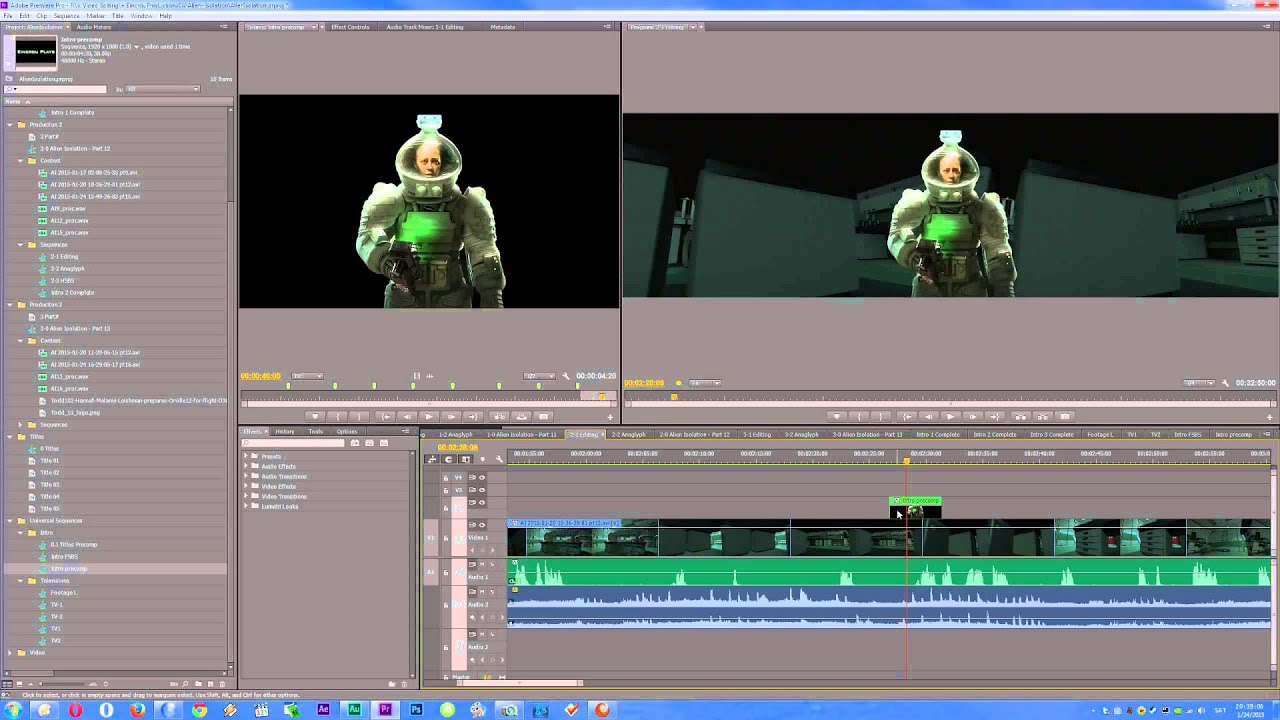Screen dimensions: 1280x720
Task: Switch Project panel to list view
Action: pos(9,684)
